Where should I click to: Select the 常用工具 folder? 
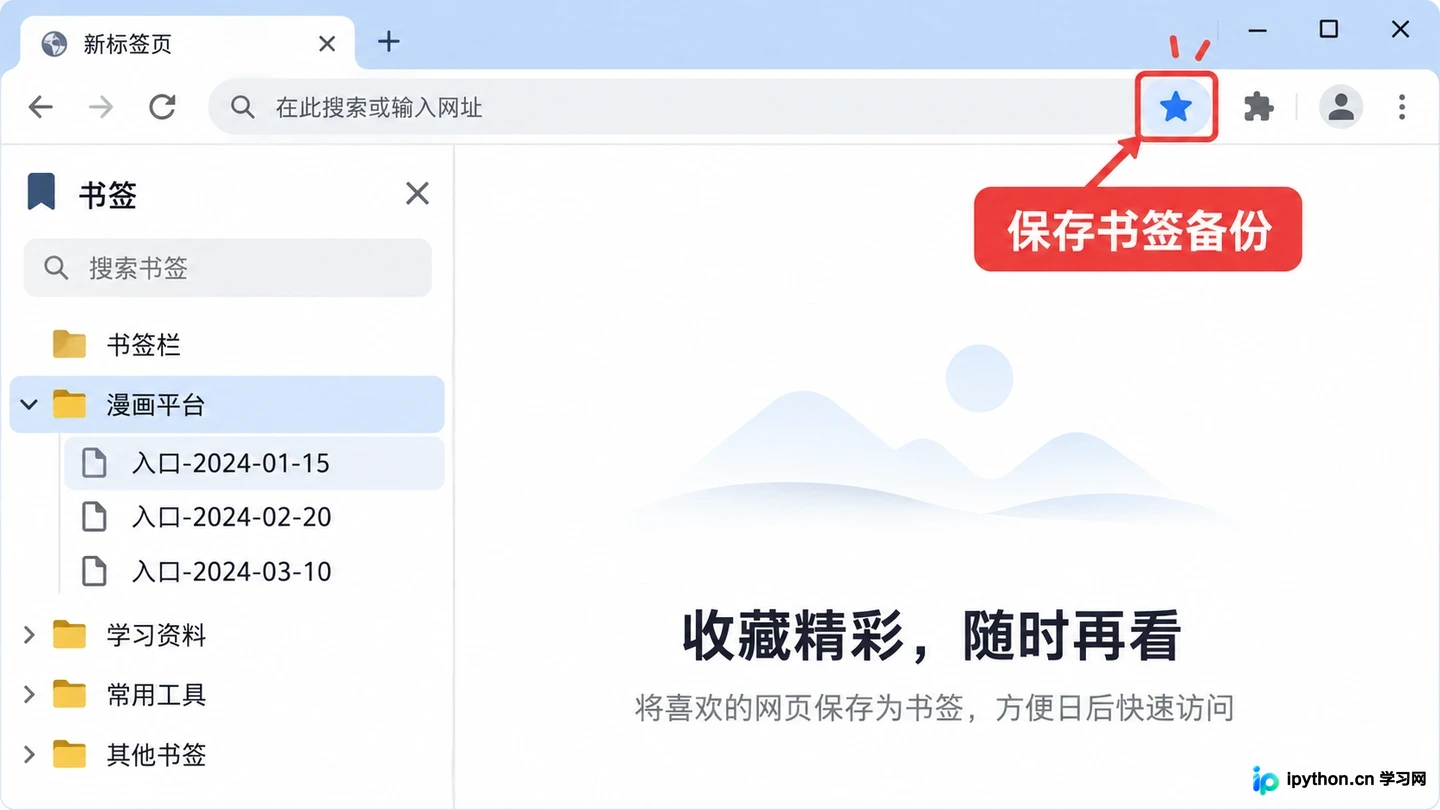(x=227, y=694)
